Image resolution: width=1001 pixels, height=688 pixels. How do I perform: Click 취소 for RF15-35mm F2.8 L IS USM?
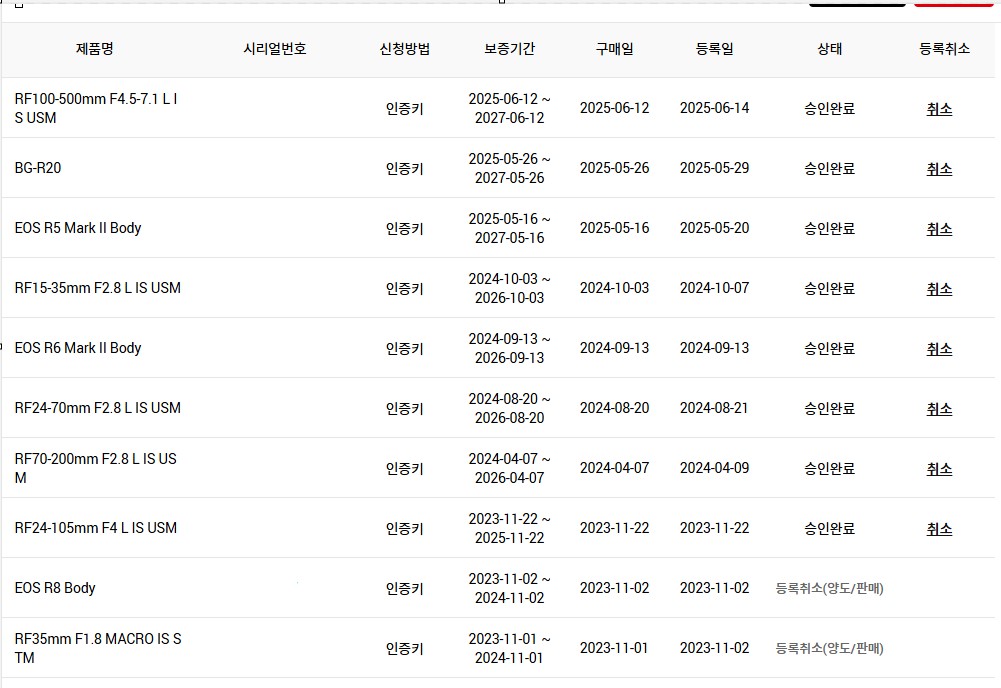[938, 288]
